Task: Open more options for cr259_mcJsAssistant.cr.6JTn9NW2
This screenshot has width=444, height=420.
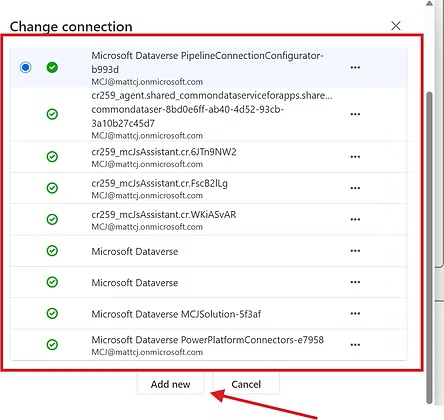Action: click(355, 157)
